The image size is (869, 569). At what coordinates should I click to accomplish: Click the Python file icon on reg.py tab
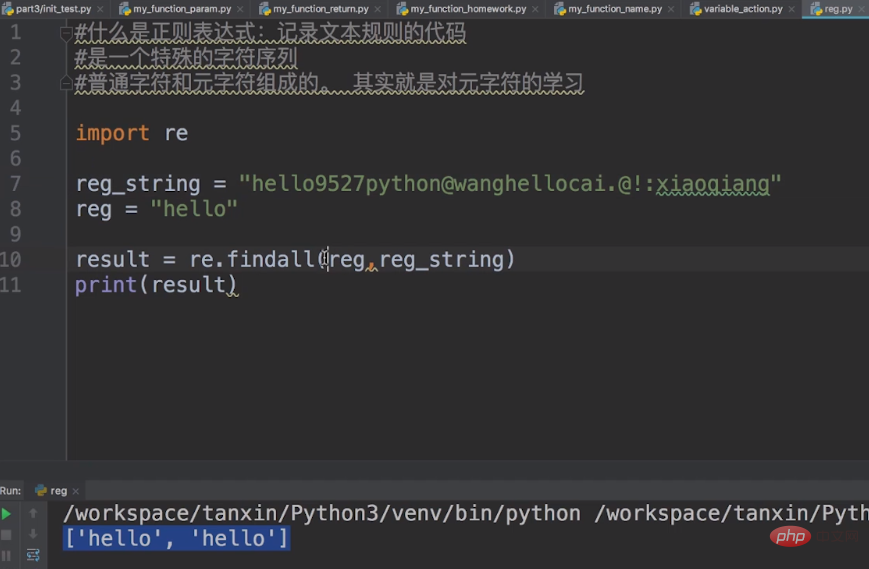(x=816, y=9)
